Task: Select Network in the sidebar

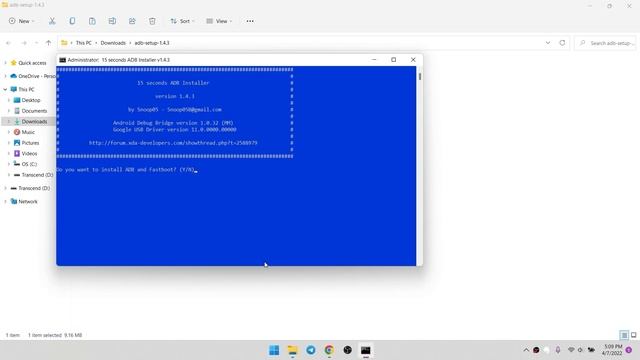Action: (x=24, y=202)
